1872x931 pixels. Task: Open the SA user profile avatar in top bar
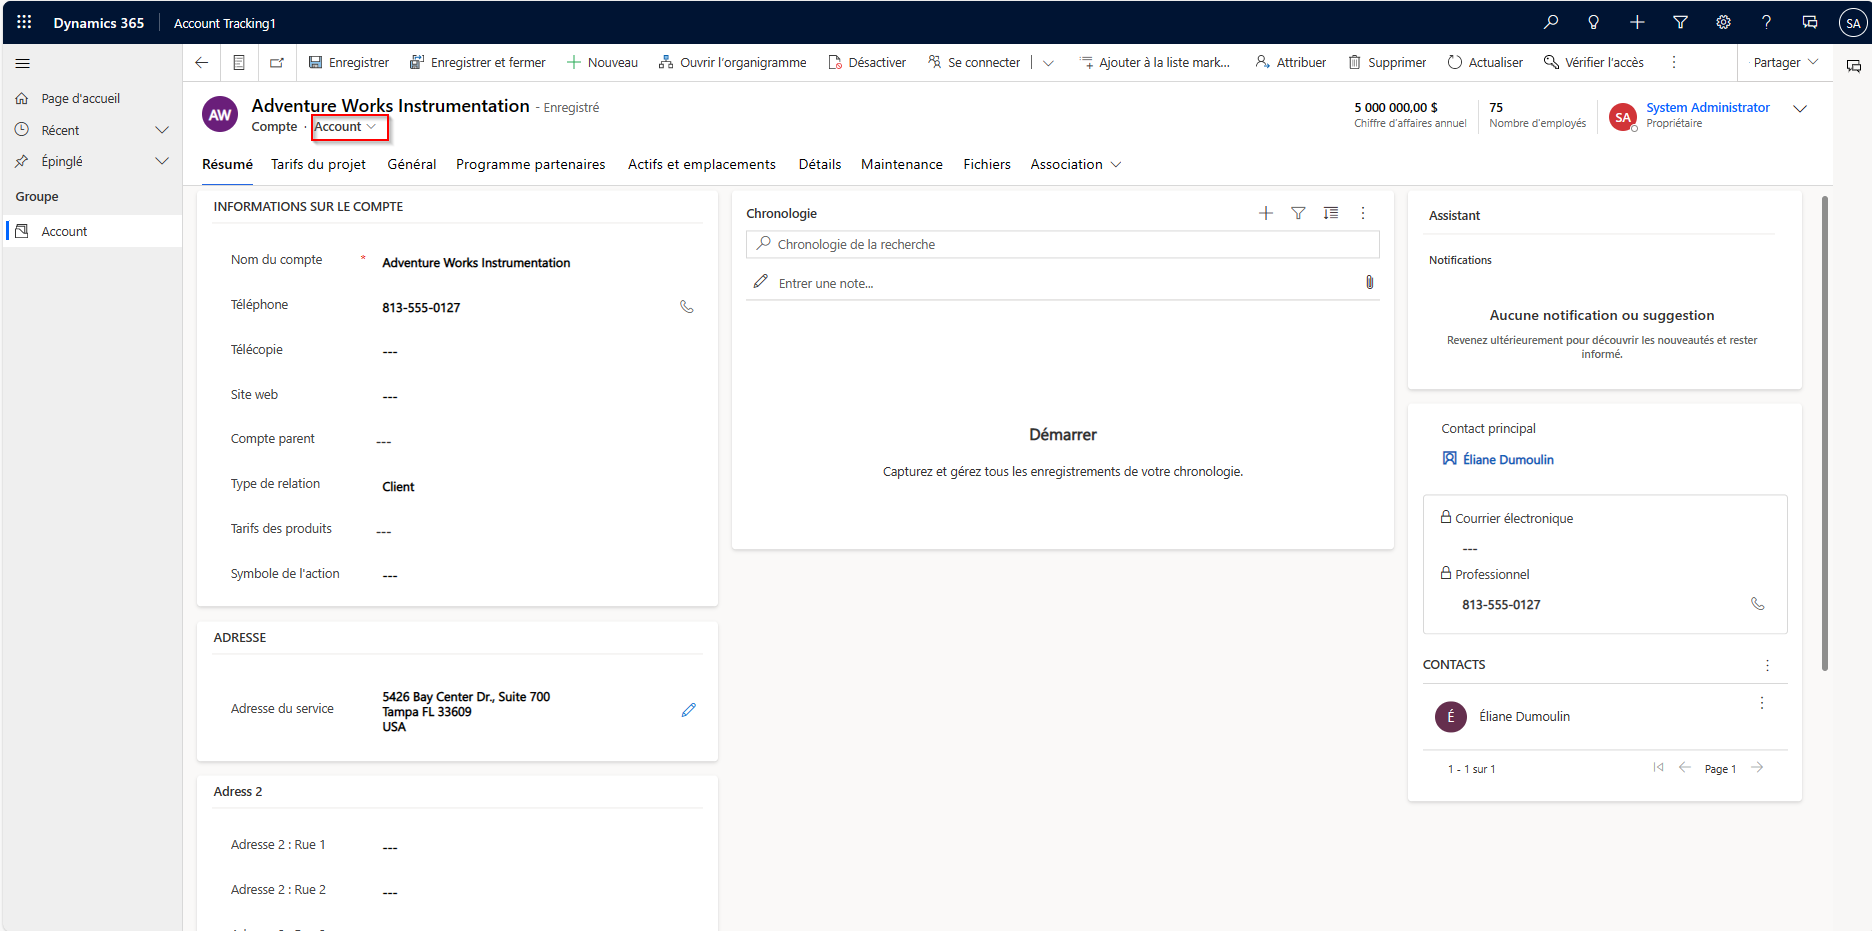click(1853, 23)
